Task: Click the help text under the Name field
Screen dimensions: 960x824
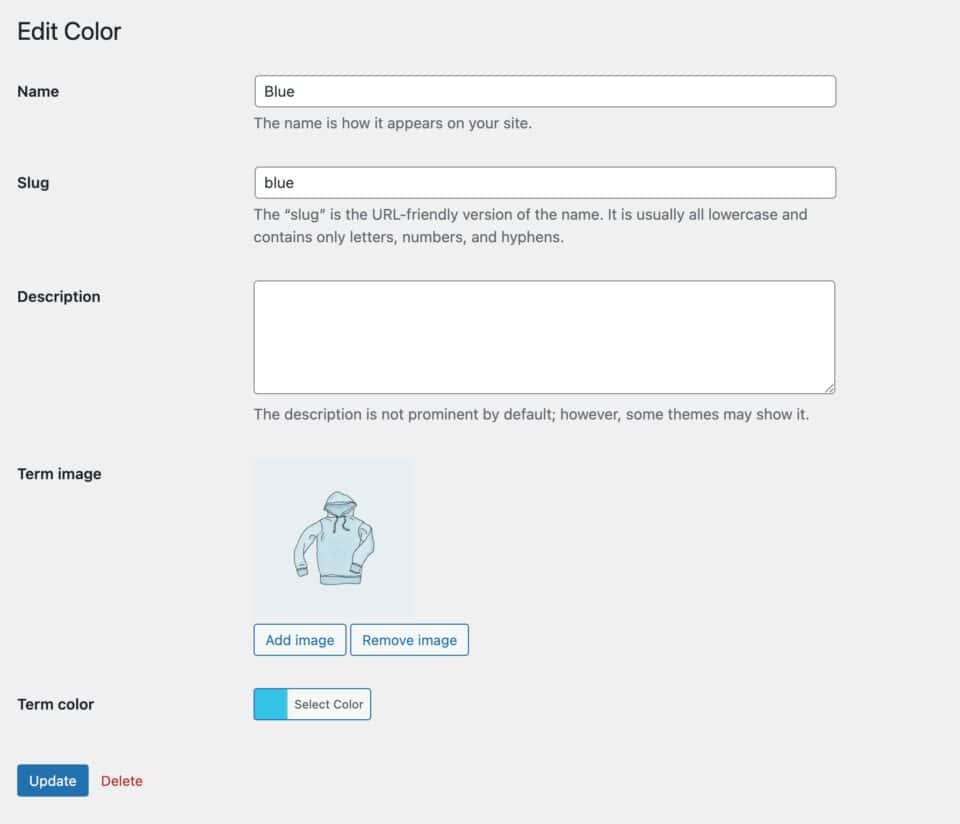Action: click(393, 123)
